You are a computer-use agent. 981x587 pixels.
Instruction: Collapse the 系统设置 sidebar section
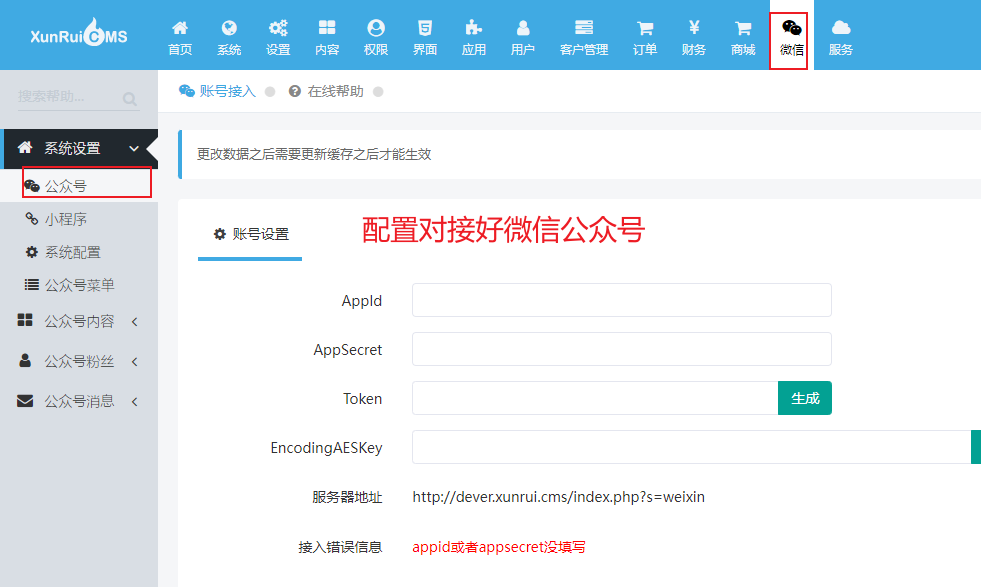[80, 148]
